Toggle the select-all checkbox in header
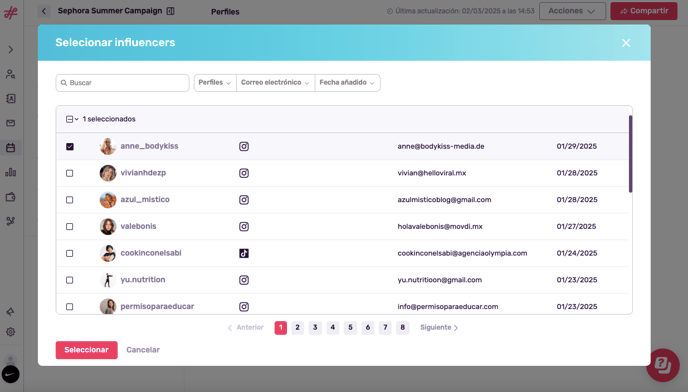 click(x=69, y=119)
